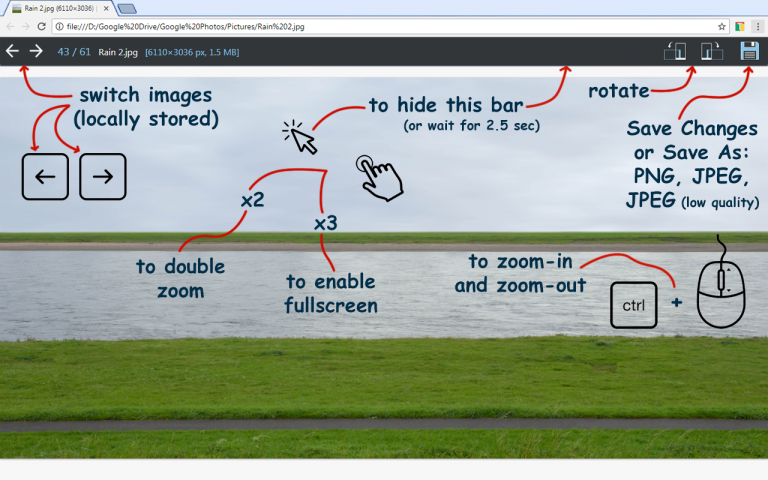Click the illustrated ctrl key graphic
The height and width of the screenshot is (480, 768).
click(633, 304)
